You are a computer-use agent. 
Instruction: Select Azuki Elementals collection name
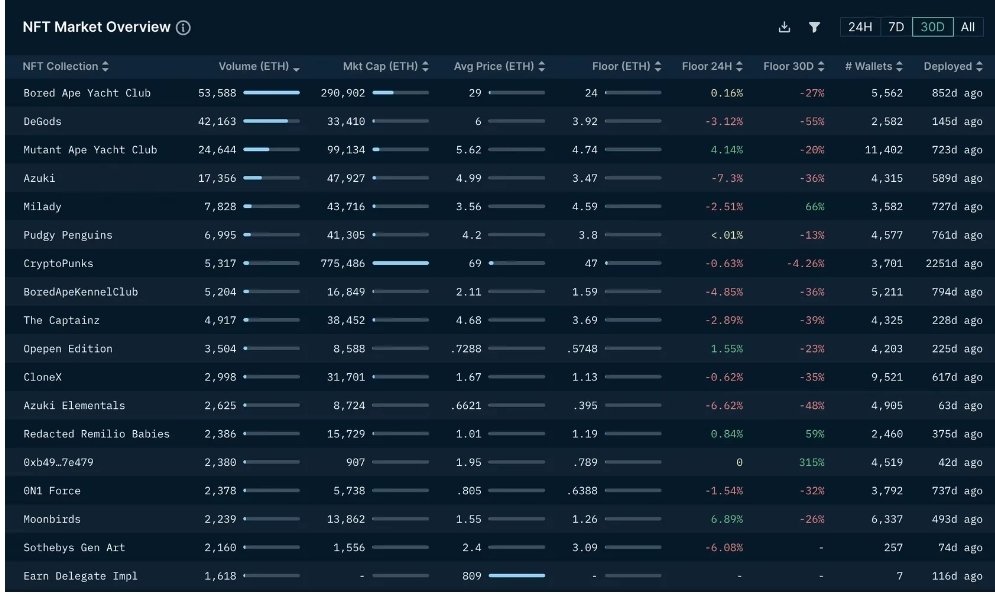pos(74,406)
